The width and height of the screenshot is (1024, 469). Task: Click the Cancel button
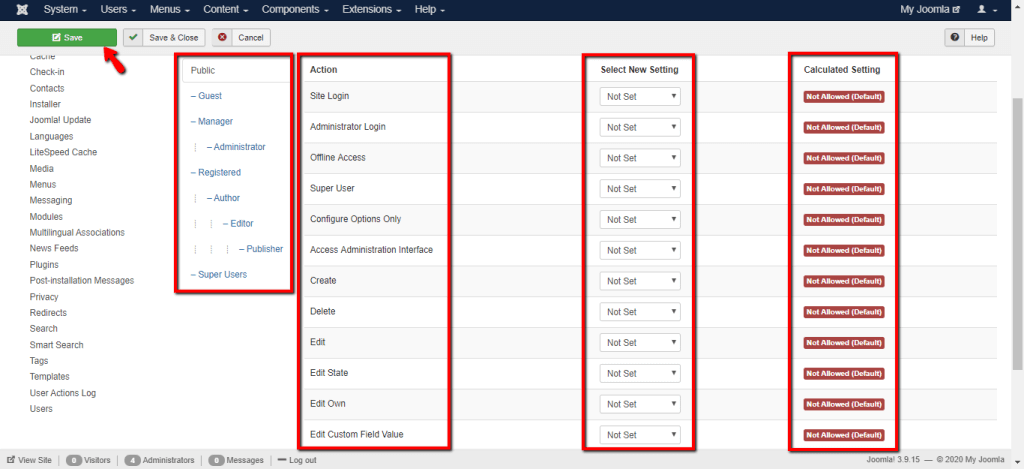pyautogui.click(x=241, y=38)
